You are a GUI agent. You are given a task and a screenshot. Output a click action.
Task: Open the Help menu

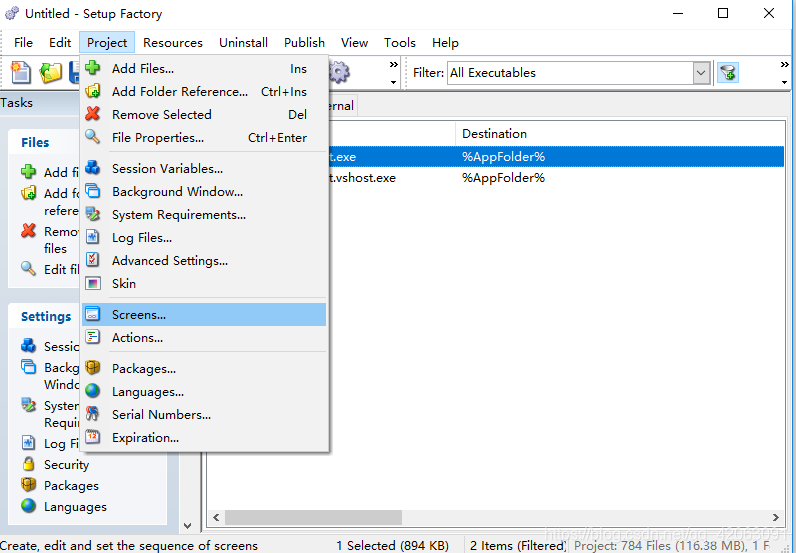point(445,43)
